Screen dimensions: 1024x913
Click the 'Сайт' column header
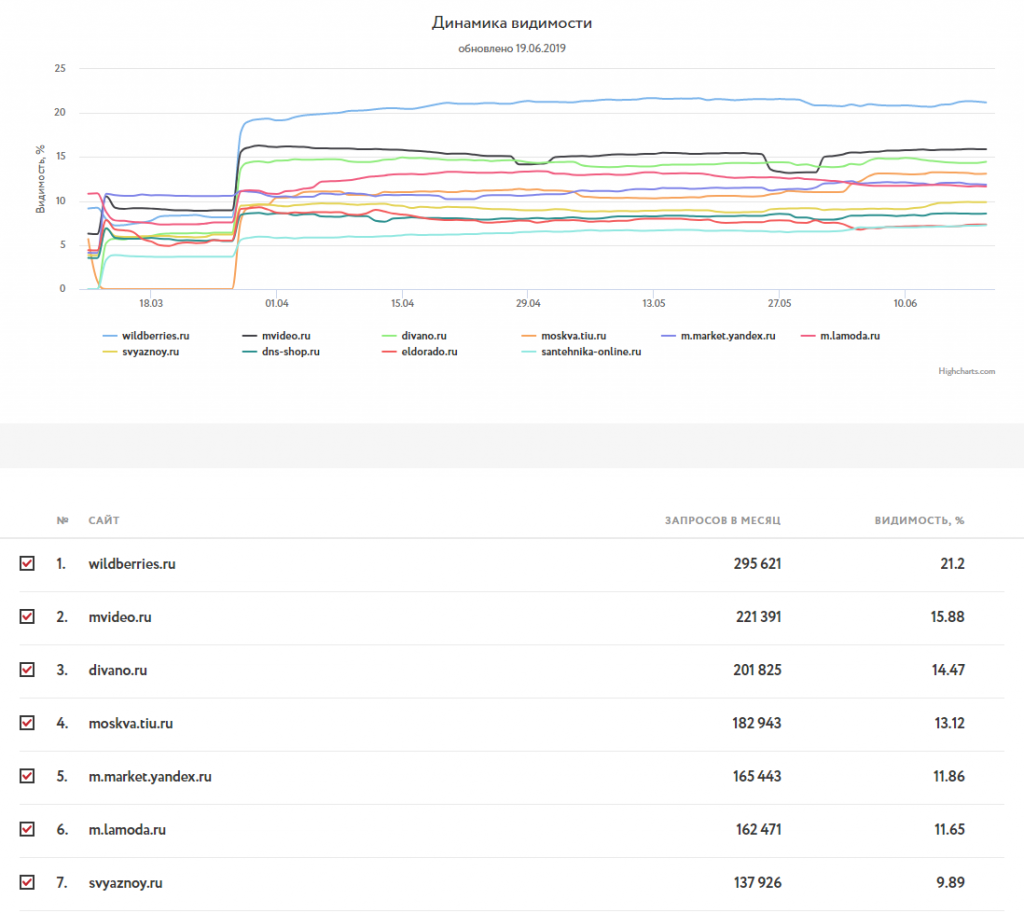(104, 521)
